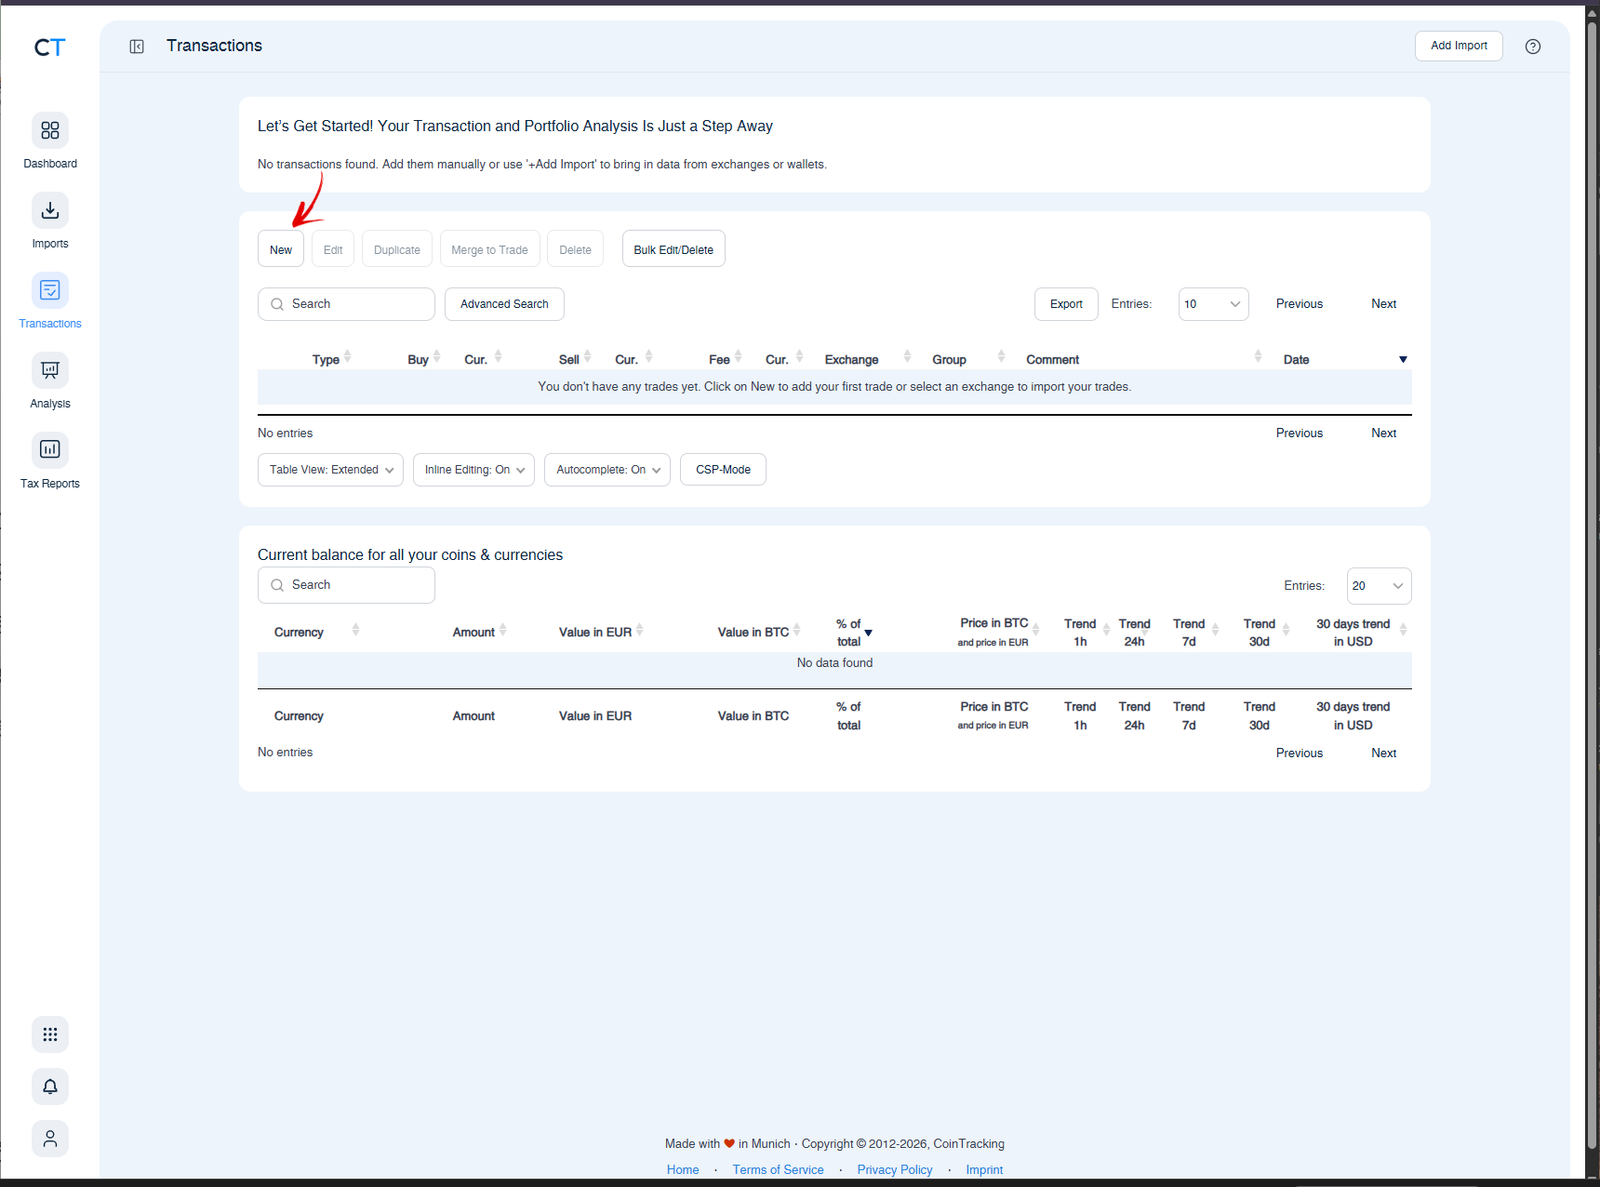
Task: Open the Table View: Extended dropdown
Action: 330,469
